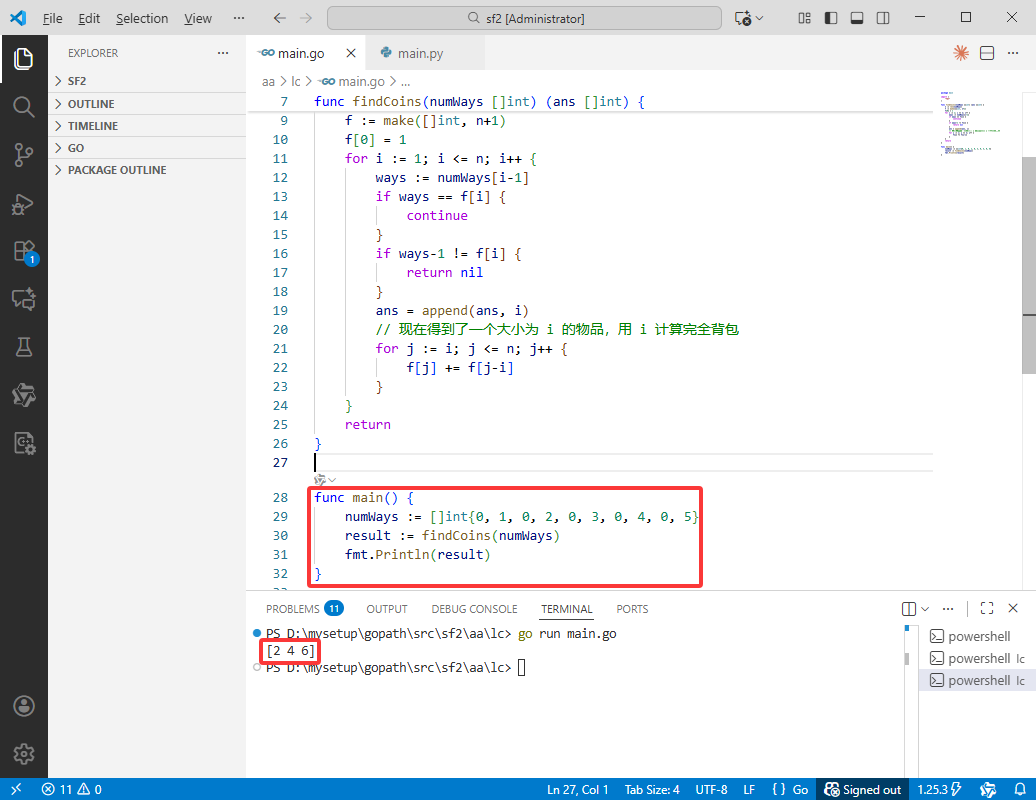
Task: Expand the OUTLINE section
Action: [147, 104]
